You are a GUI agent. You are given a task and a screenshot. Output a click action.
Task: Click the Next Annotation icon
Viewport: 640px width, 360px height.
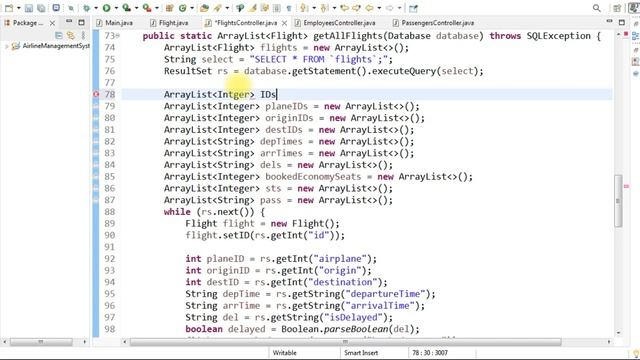pos(304,8)
